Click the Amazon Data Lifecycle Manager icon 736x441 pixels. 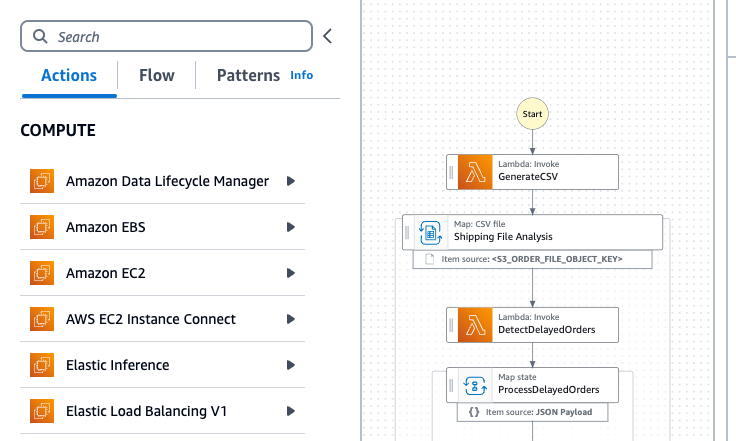42,181
